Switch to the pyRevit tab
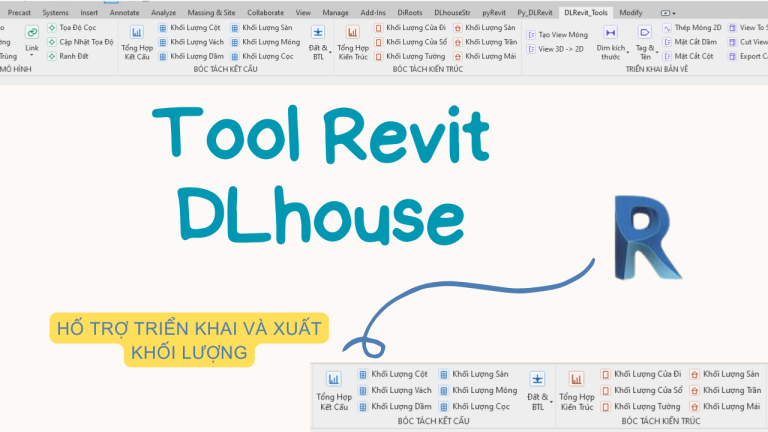The height and width of the screenshot is (432, 768). point(494,13)
